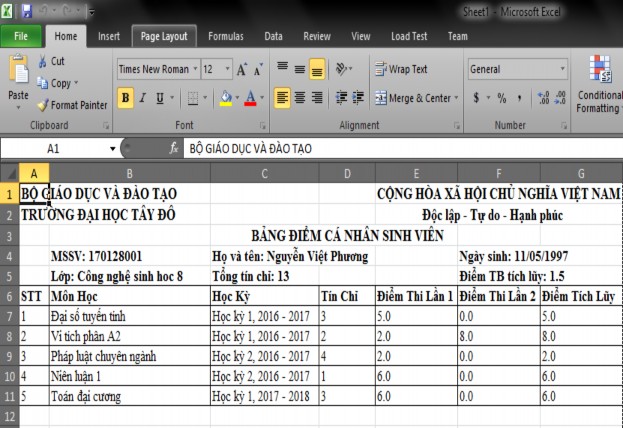Click the red Font Color A icon
Viewport: 623px width, 428px height.
click(250, 98)
